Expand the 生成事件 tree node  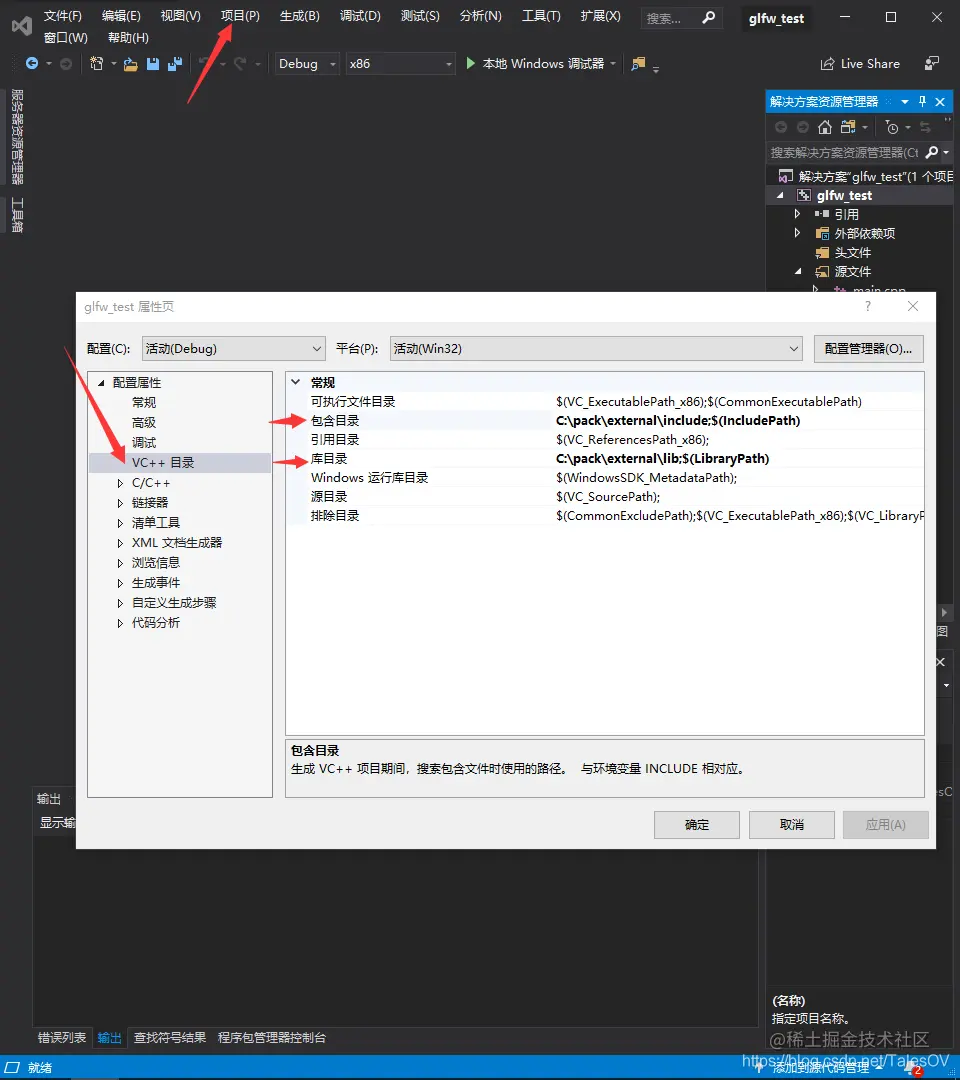[121, 583]
